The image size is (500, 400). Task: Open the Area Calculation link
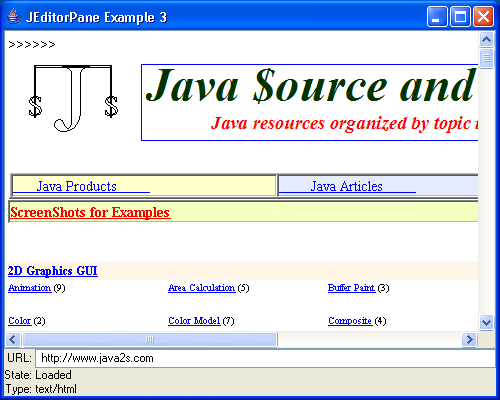[x=202, y=288]
